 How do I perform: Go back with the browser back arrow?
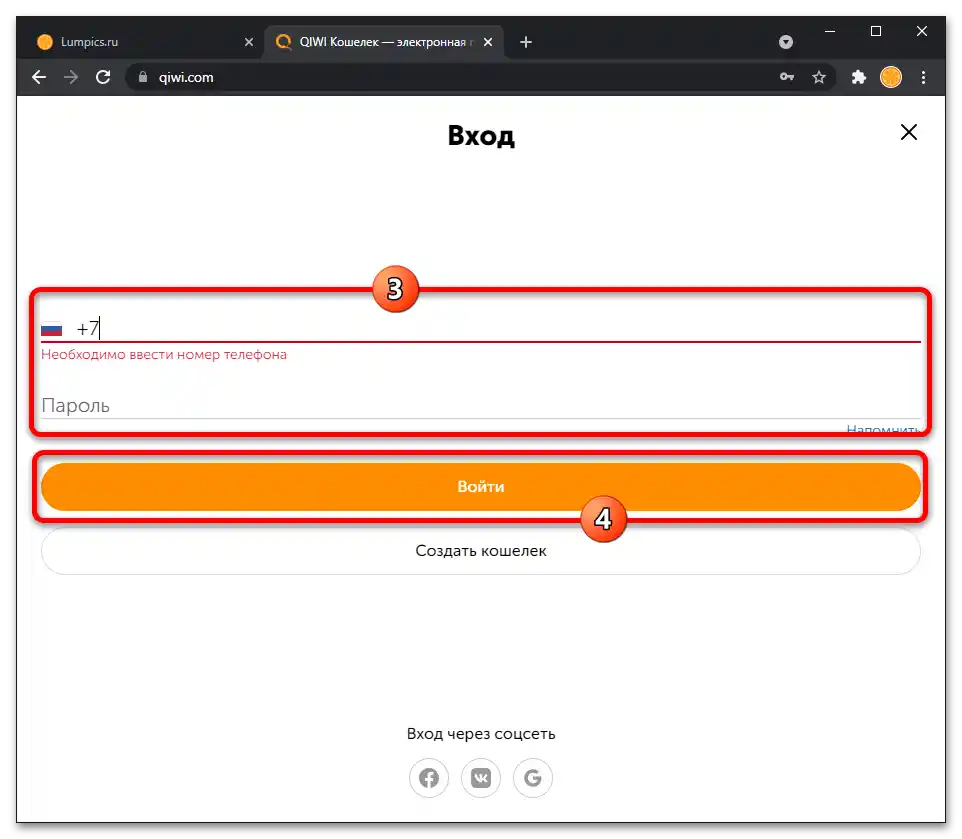(39, 77)
